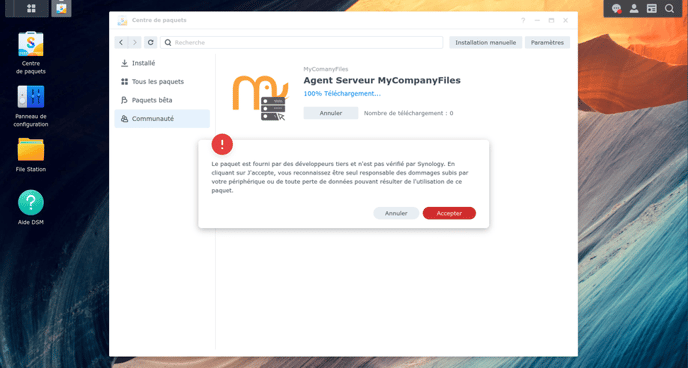Screen dimensions: 688x368
Task: Click the red warning exclamation icon
Action: coord(222,144)
